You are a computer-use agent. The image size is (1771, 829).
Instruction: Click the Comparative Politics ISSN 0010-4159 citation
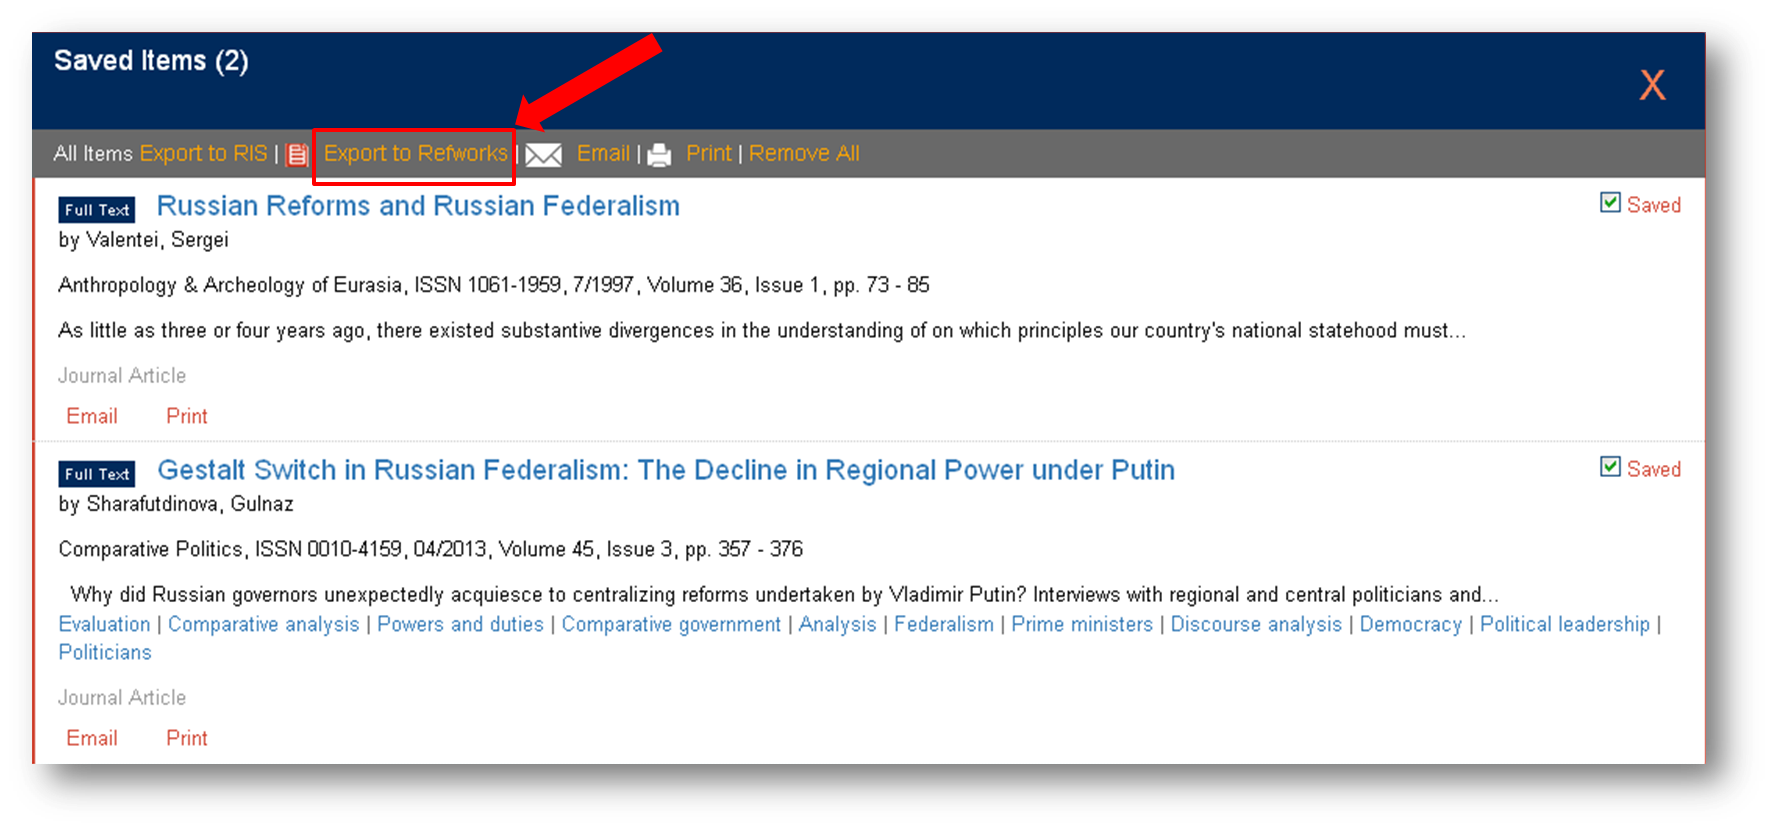[431, 549]
